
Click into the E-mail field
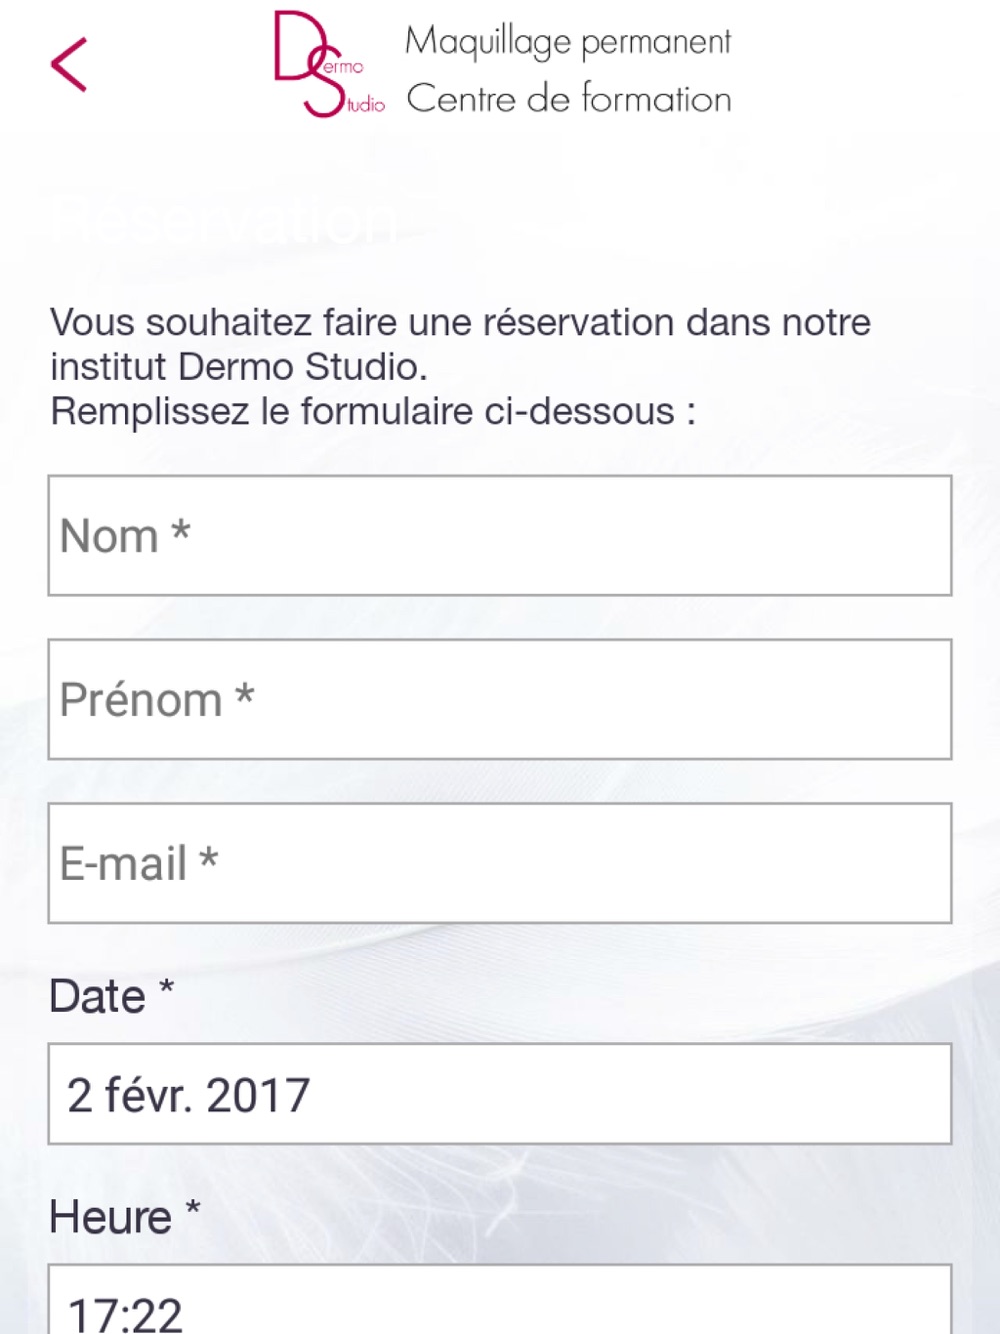[x=500, y=863]
